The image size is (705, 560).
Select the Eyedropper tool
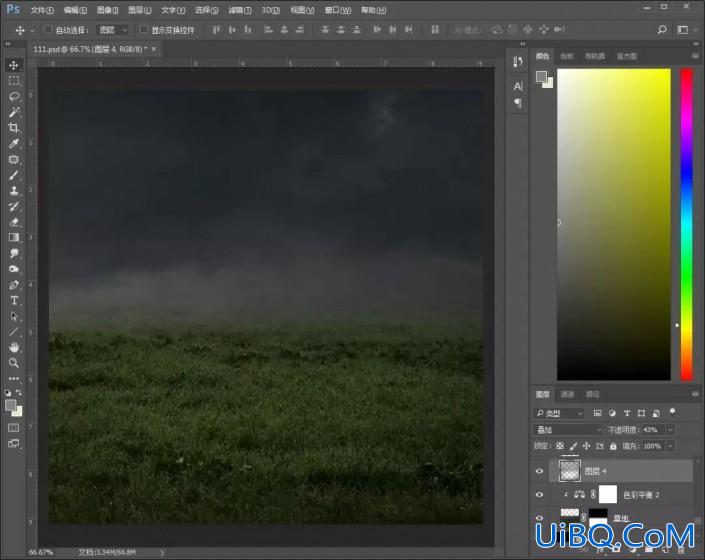pos(14,144)
